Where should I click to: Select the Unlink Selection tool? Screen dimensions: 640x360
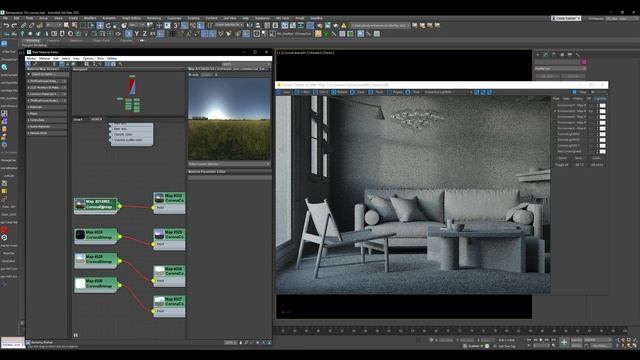(31, 25)
